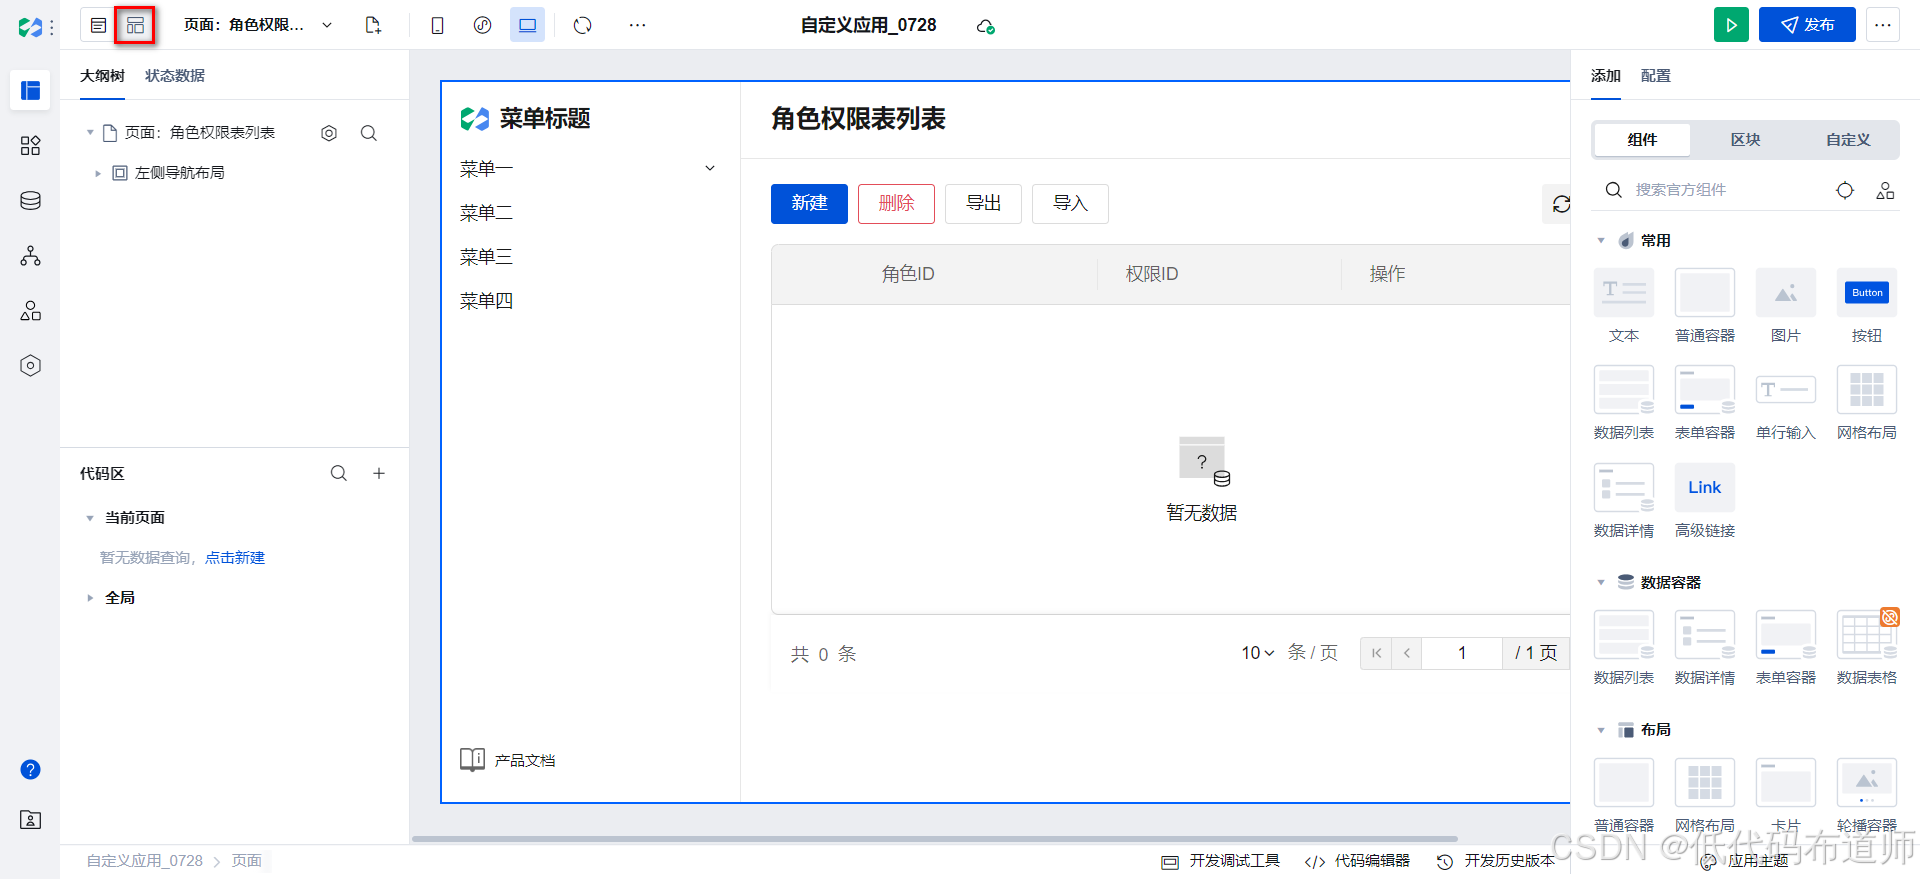Open the toolbar three-dots more menu
Viewport: 1920px width, 879px height.
tap(637, 25)
